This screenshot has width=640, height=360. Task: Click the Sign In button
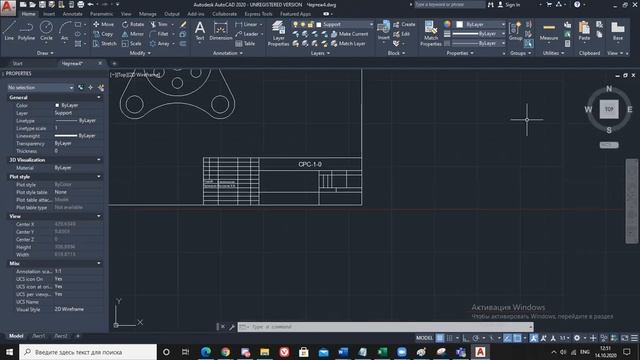(509, 4)
